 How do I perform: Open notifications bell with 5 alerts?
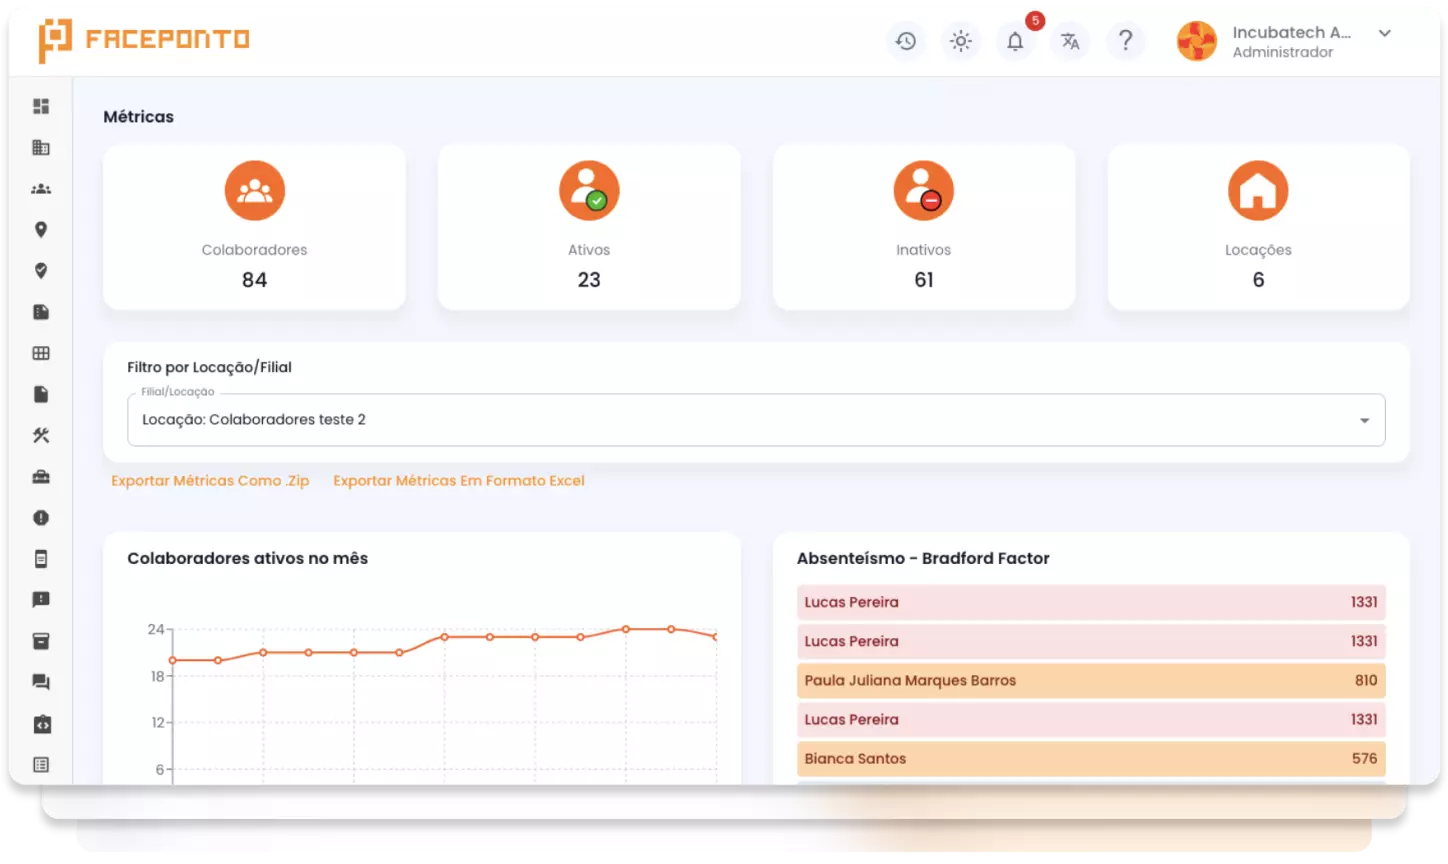[1015, 41]
